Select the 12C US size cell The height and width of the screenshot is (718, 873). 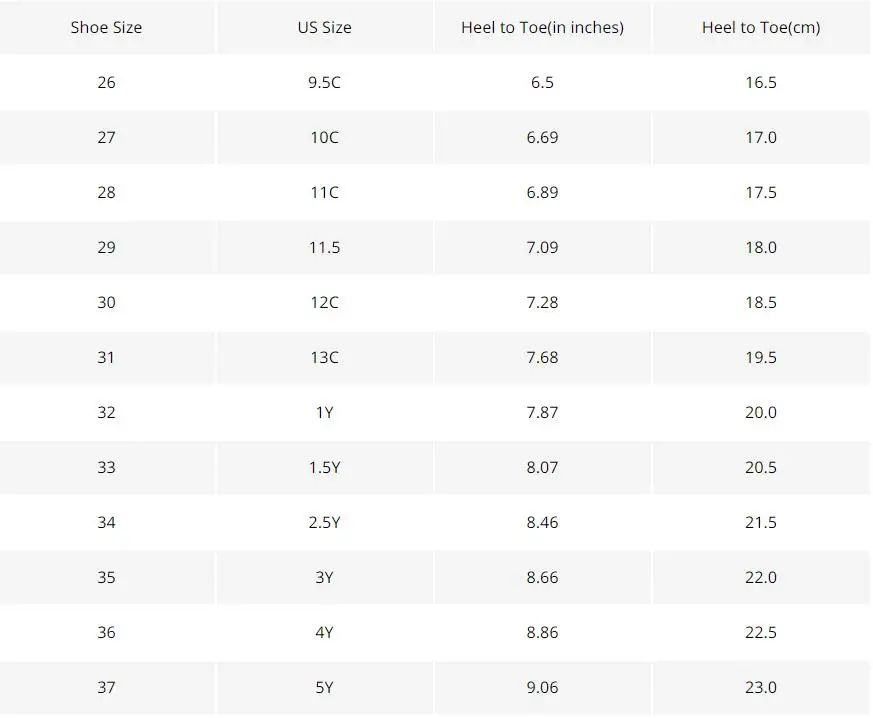click(325, 302)
